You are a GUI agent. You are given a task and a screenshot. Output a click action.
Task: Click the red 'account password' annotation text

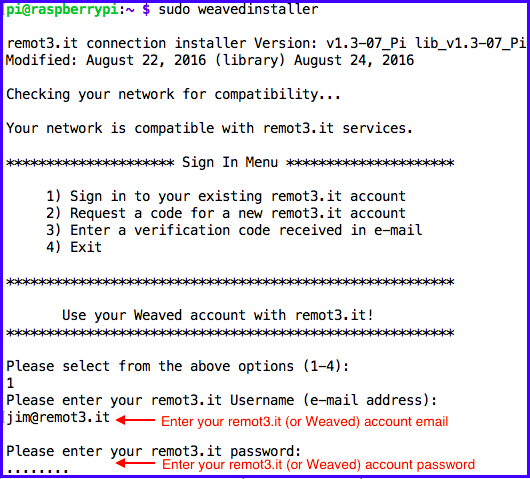click(318, 464)
